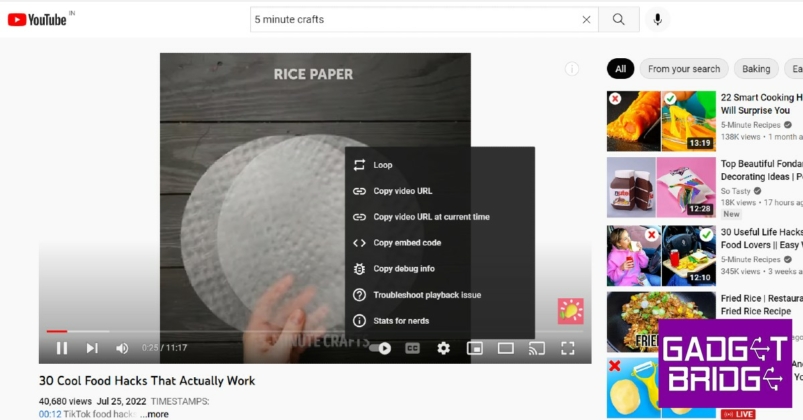Image resolution: width=803 pixels, height=420 pixels.
Task: Visit the So Tasty channel
Action: pyautogui.click(x=735, y=191)
